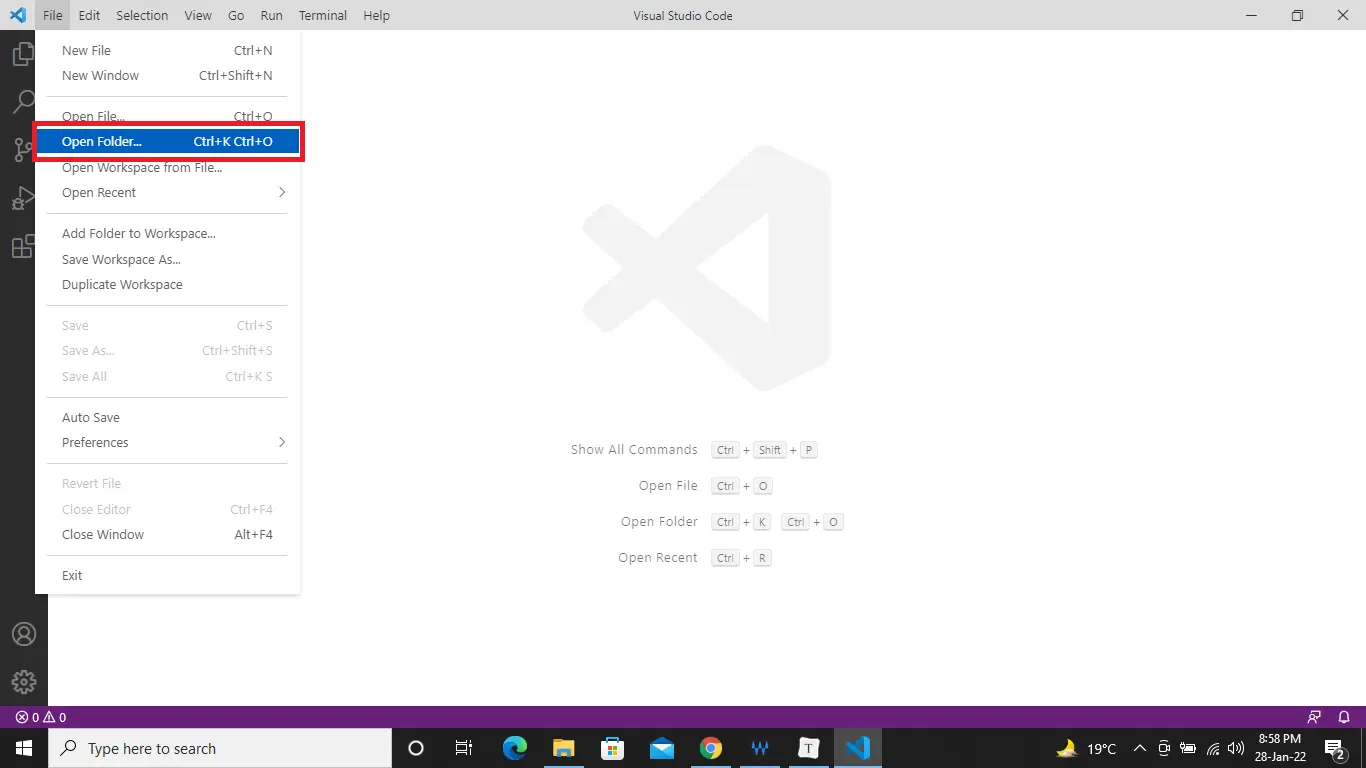Choose New File from File menu

point(87,50)
